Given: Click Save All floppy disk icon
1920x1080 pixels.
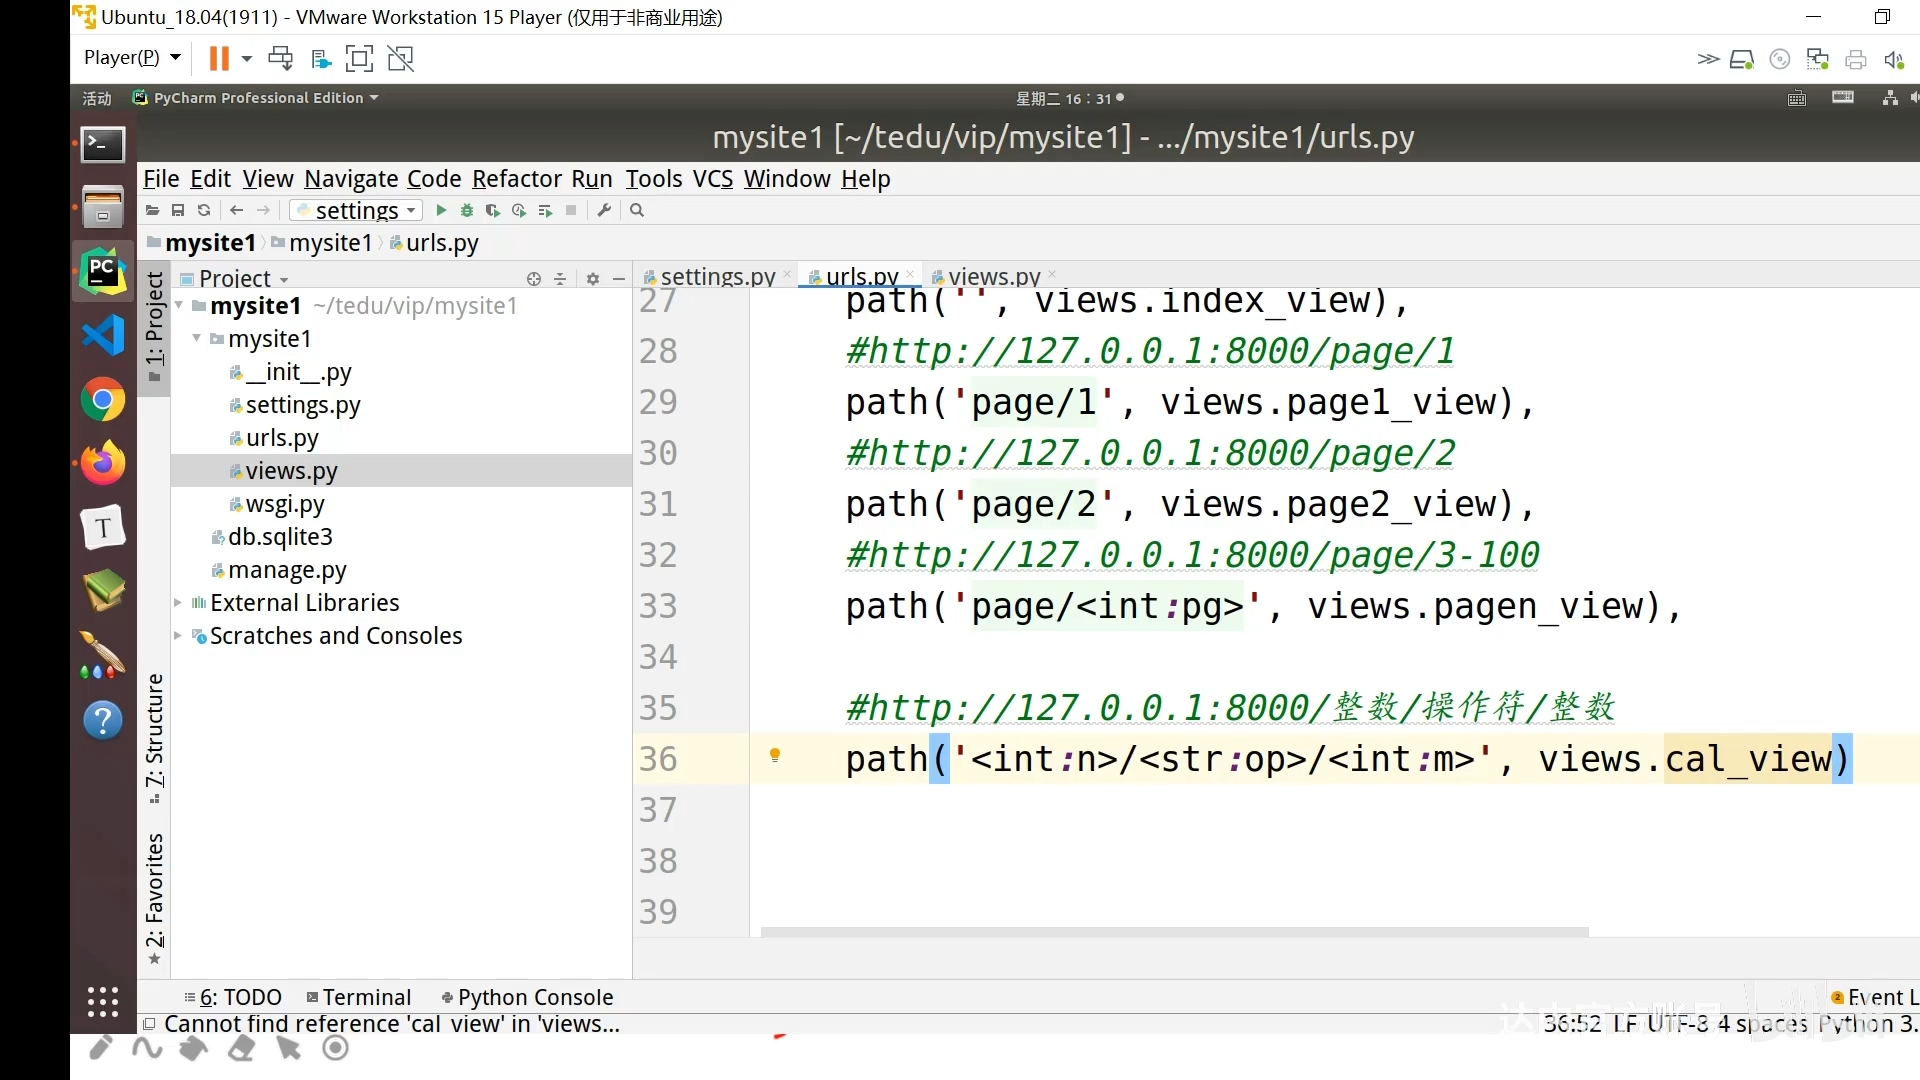Looking at the screenshot, I should [178, 210].
